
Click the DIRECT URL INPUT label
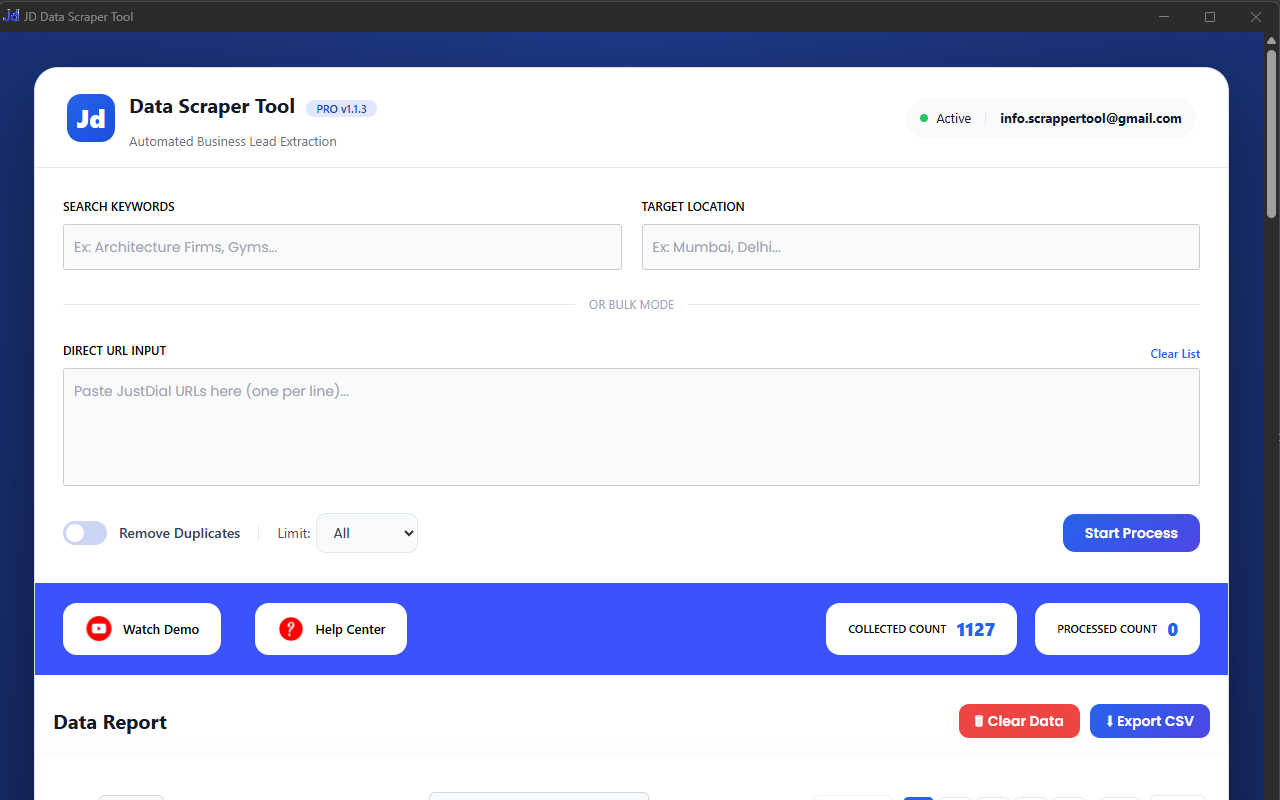tap(115, 351)
